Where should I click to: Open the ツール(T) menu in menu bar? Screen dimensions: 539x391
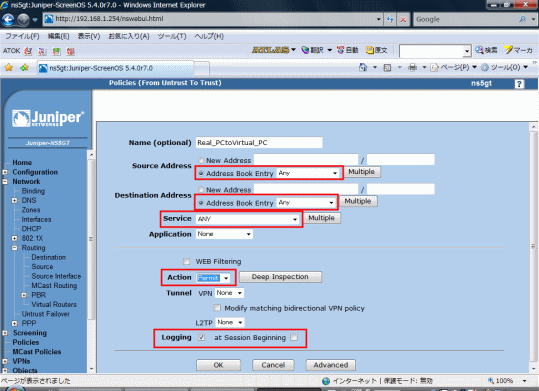pyautogui.click(x=172, y=36)
